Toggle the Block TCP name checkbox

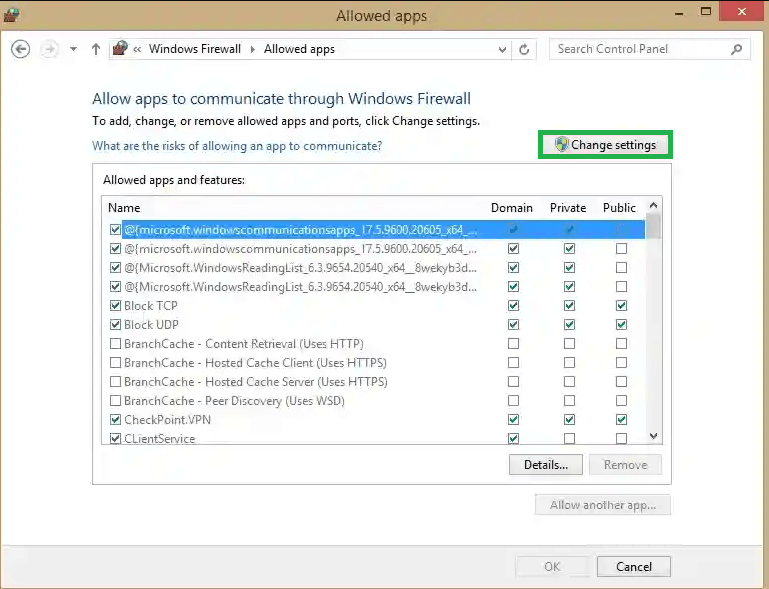pyautogui.click(x=115, y=306)
